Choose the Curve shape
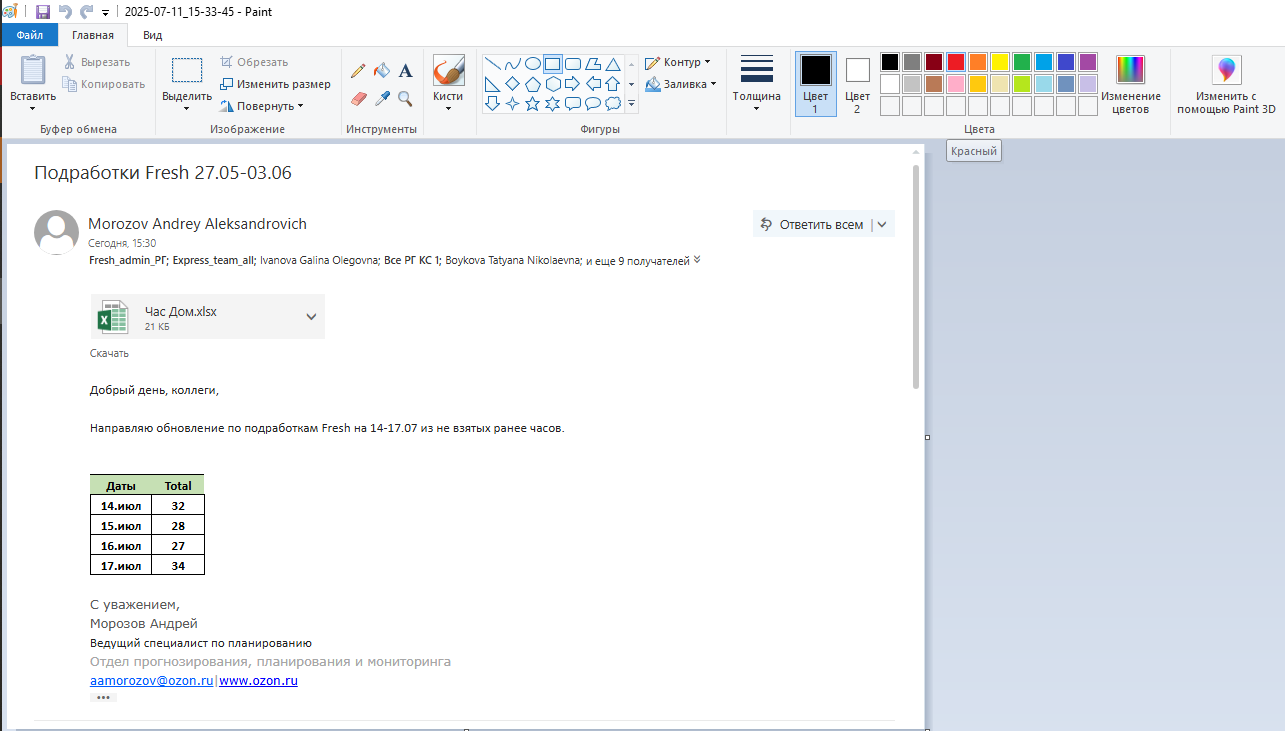 coord(512,64)
